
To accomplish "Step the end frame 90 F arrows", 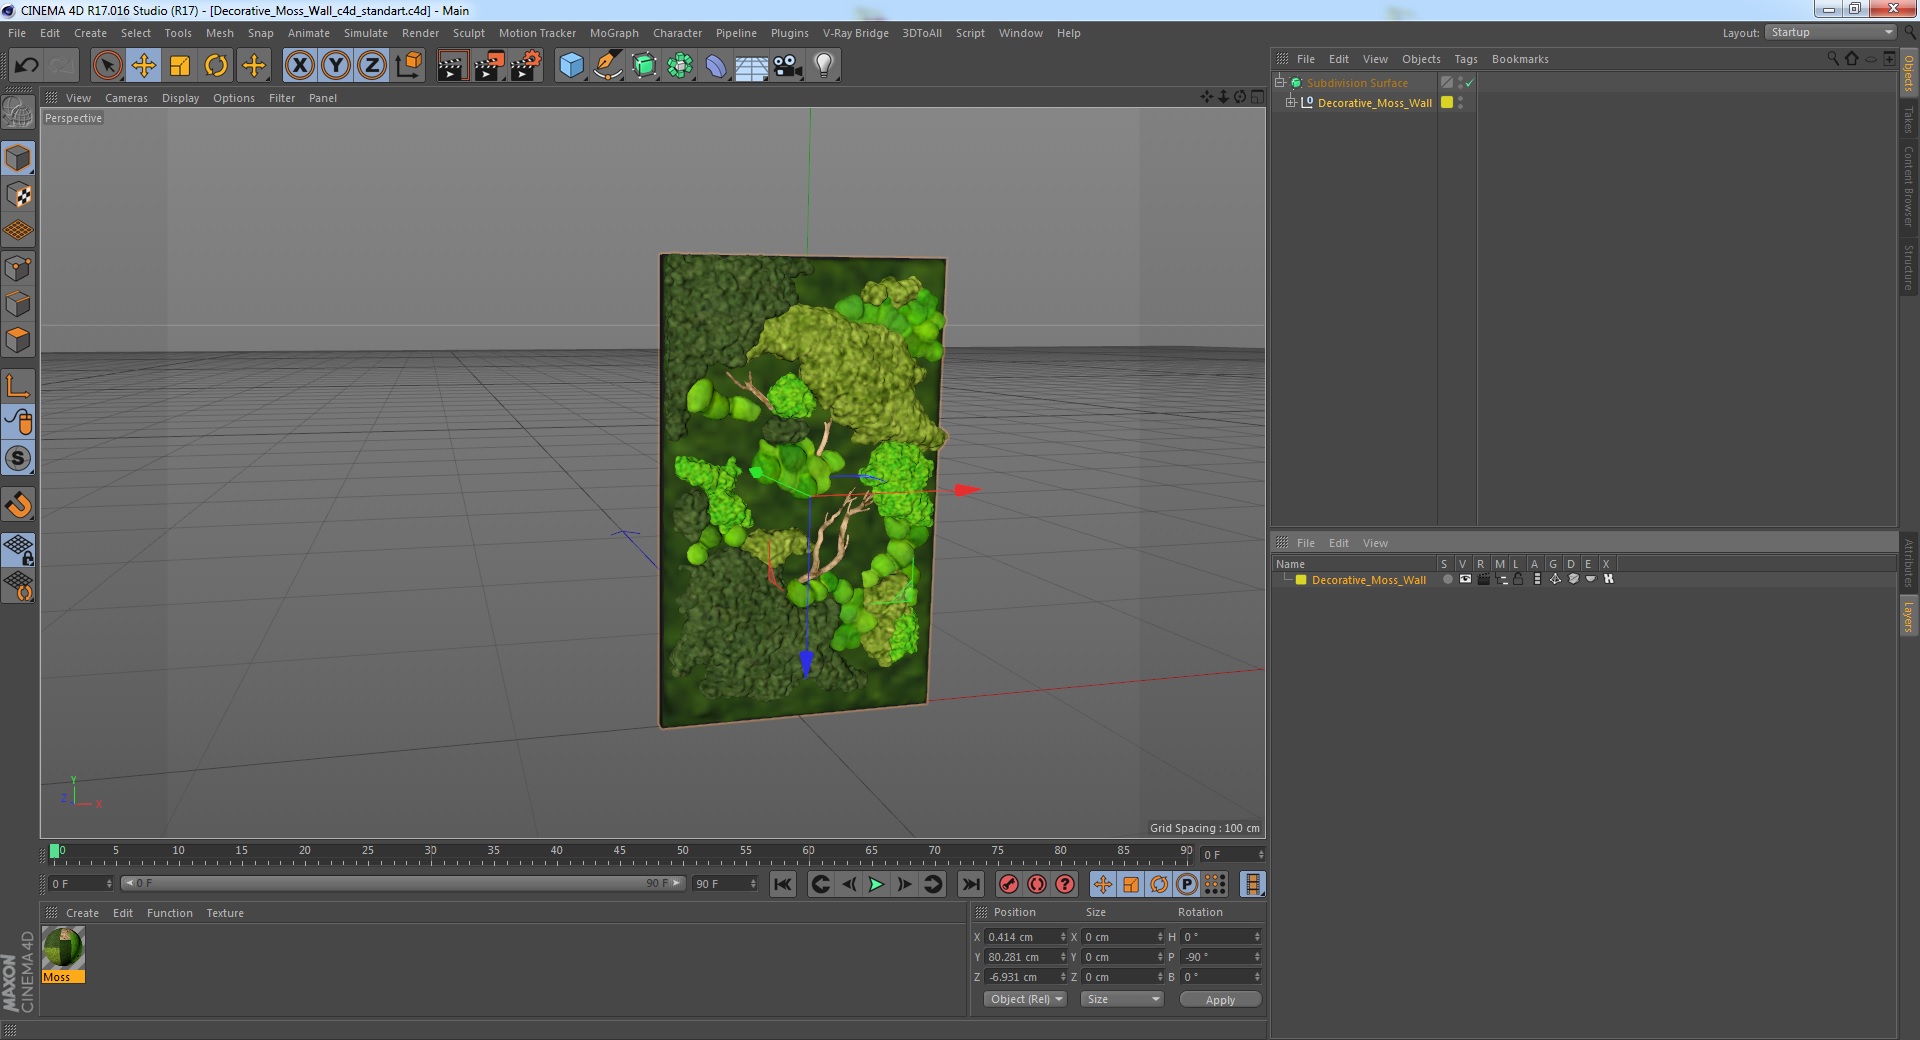I will point(753,884).
